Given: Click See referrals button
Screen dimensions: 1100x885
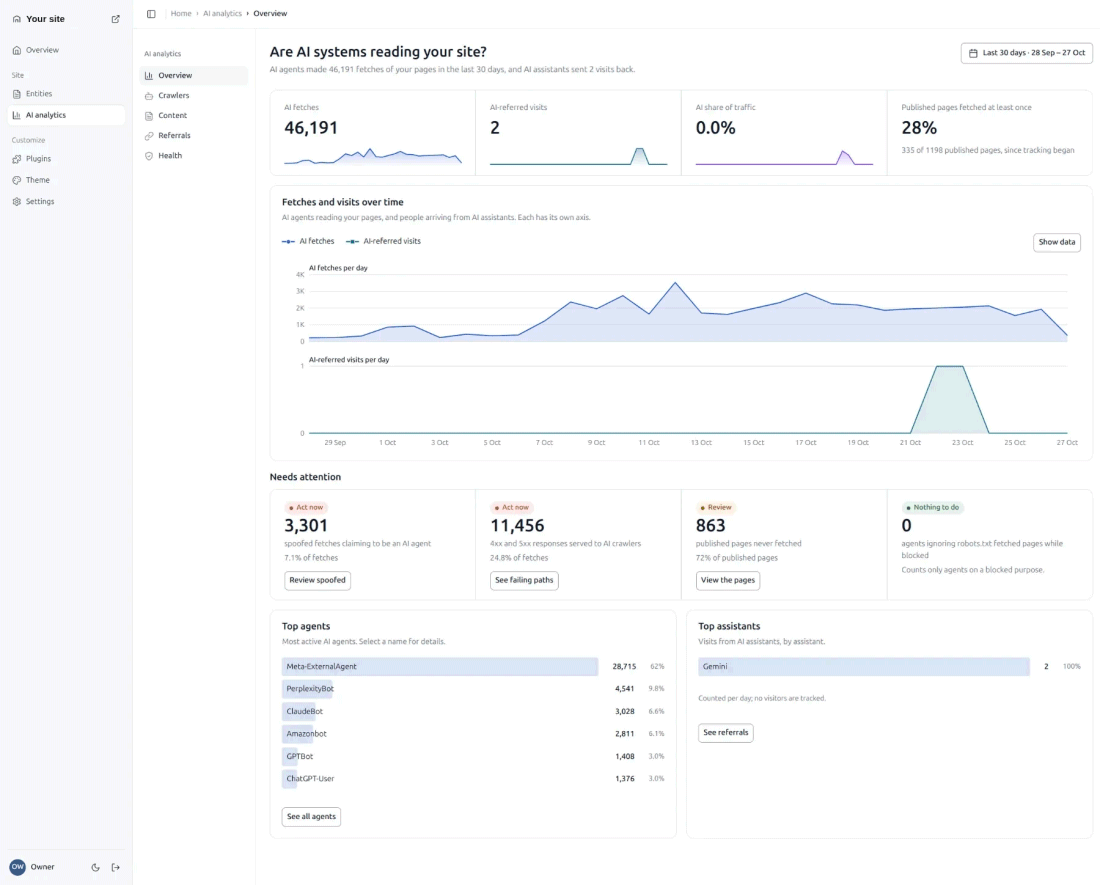Looking at the screenshot, I should tap(725, 733).
